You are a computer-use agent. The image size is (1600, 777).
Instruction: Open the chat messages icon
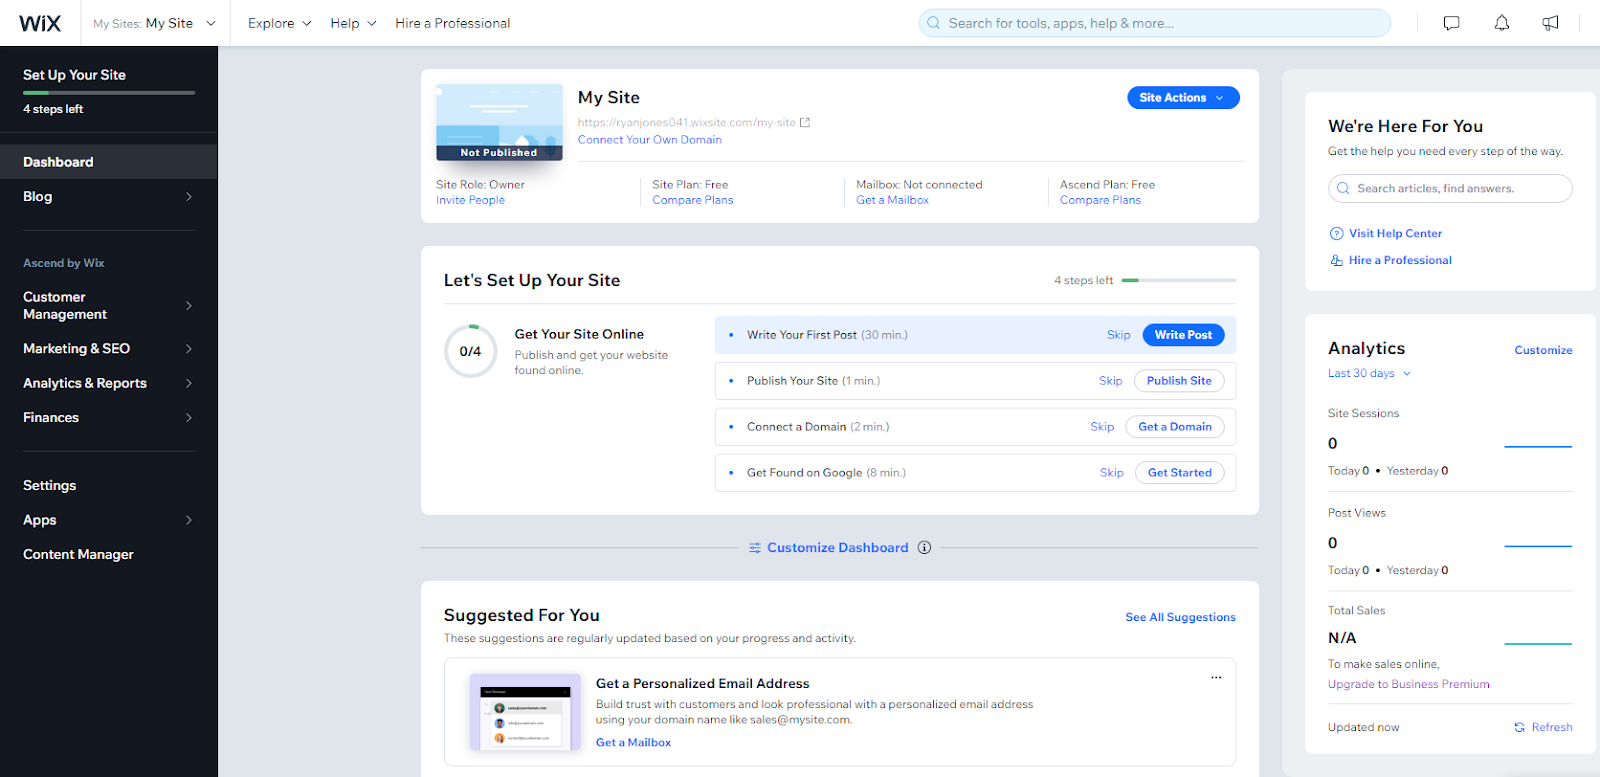(1451, 23)
